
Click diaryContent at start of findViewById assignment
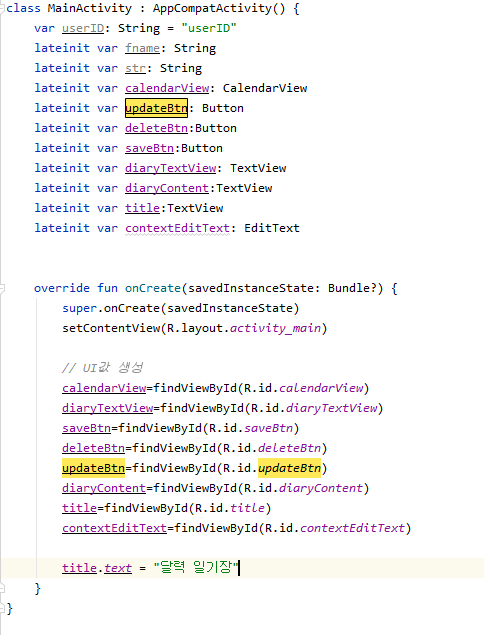click(104, 488)
